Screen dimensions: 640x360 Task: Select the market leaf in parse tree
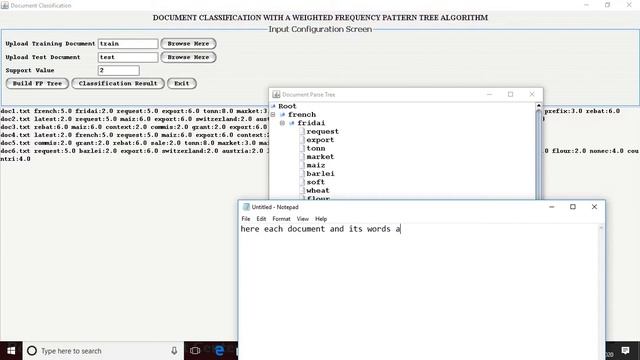pos(320,157)
